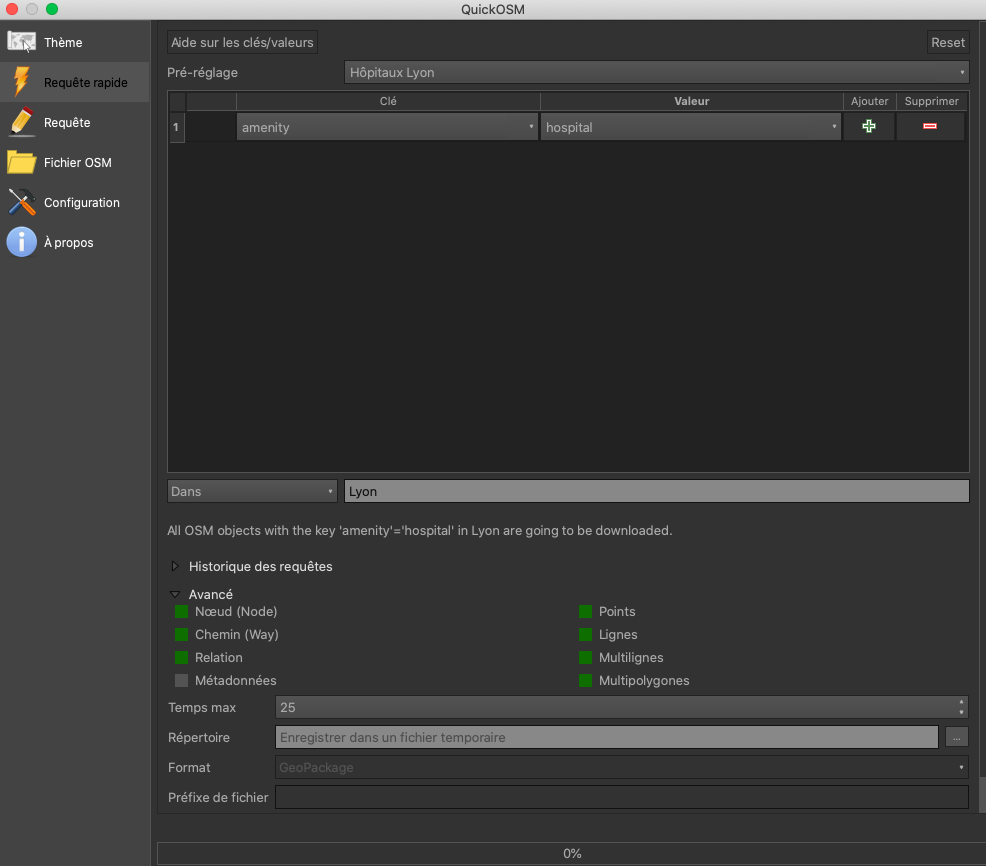Expand Historique des requêtes section
This screenshot has height=866, width=986.
pos(176,566)
